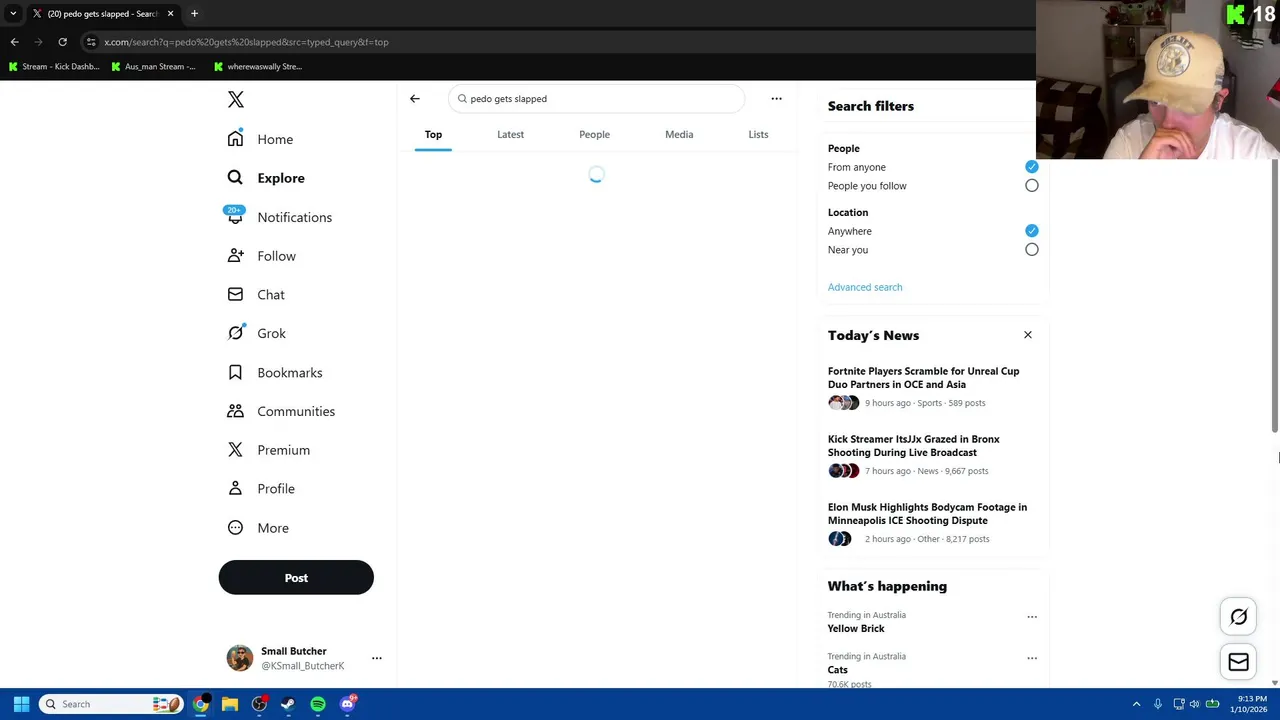This screenshot has height=720, width=1280.
Task: Close the Today's News panel
Action: tap(1027, 335)
